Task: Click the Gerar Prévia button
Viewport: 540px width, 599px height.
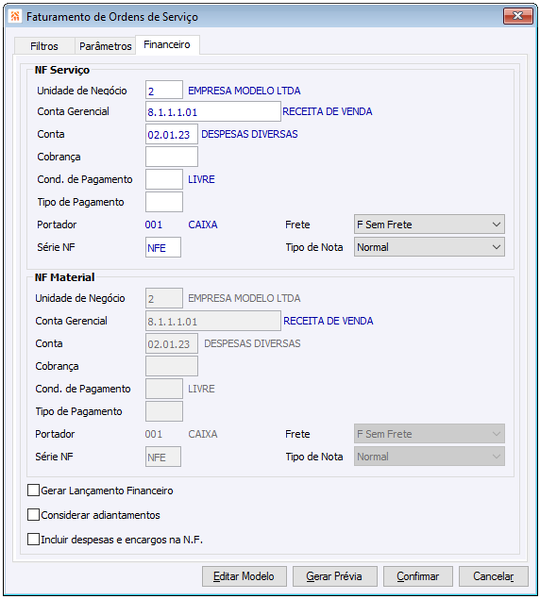Action: (335, 576)
